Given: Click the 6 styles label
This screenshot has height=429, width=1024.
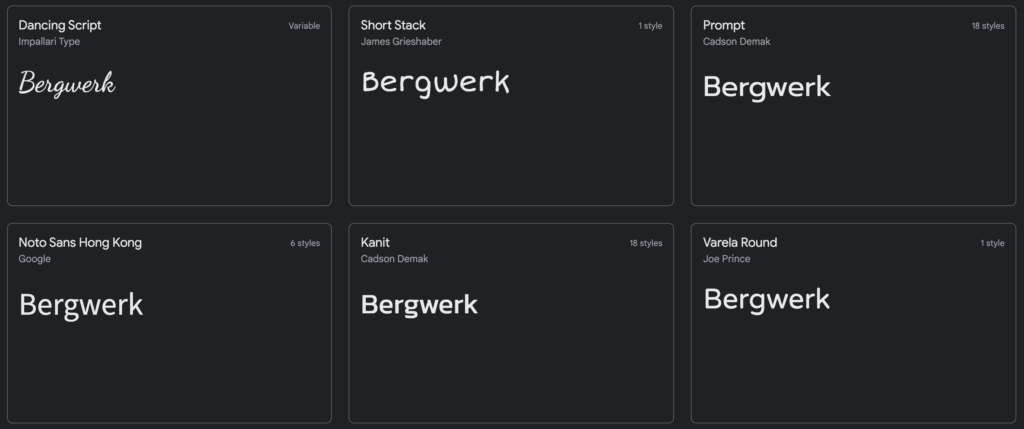Looking at the screenshot, I should [305, 243].
